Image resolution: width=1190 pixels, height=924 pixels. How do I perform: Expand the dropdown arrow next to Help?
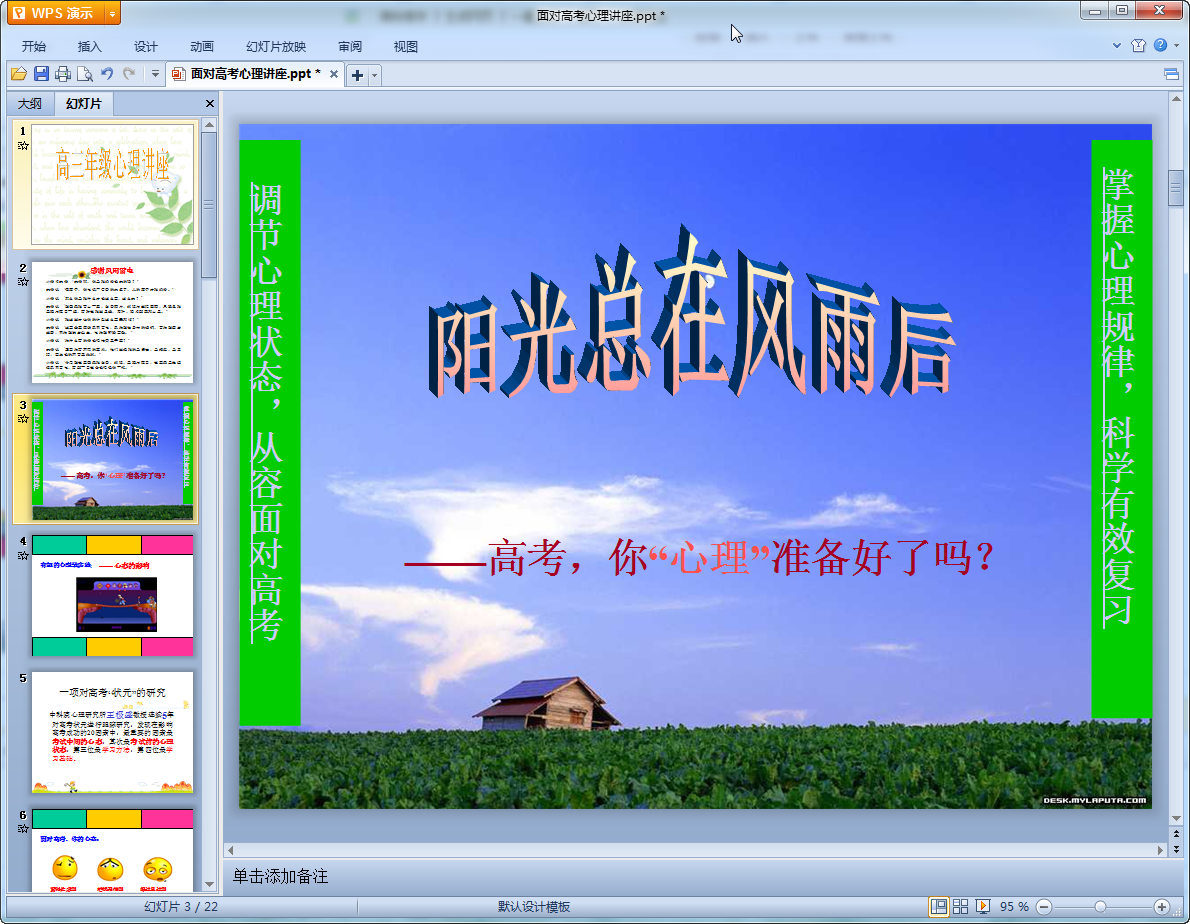coord(1176,46)
